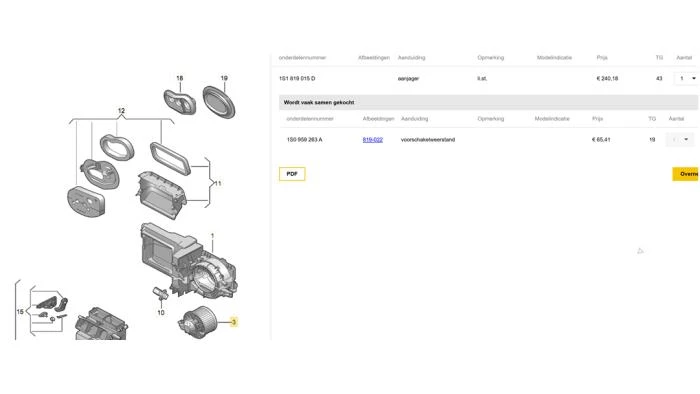
Task: Click the 'Wordt vaak samen gekocht' section bar
Action: pyautogui.click(x=488, y=102)
